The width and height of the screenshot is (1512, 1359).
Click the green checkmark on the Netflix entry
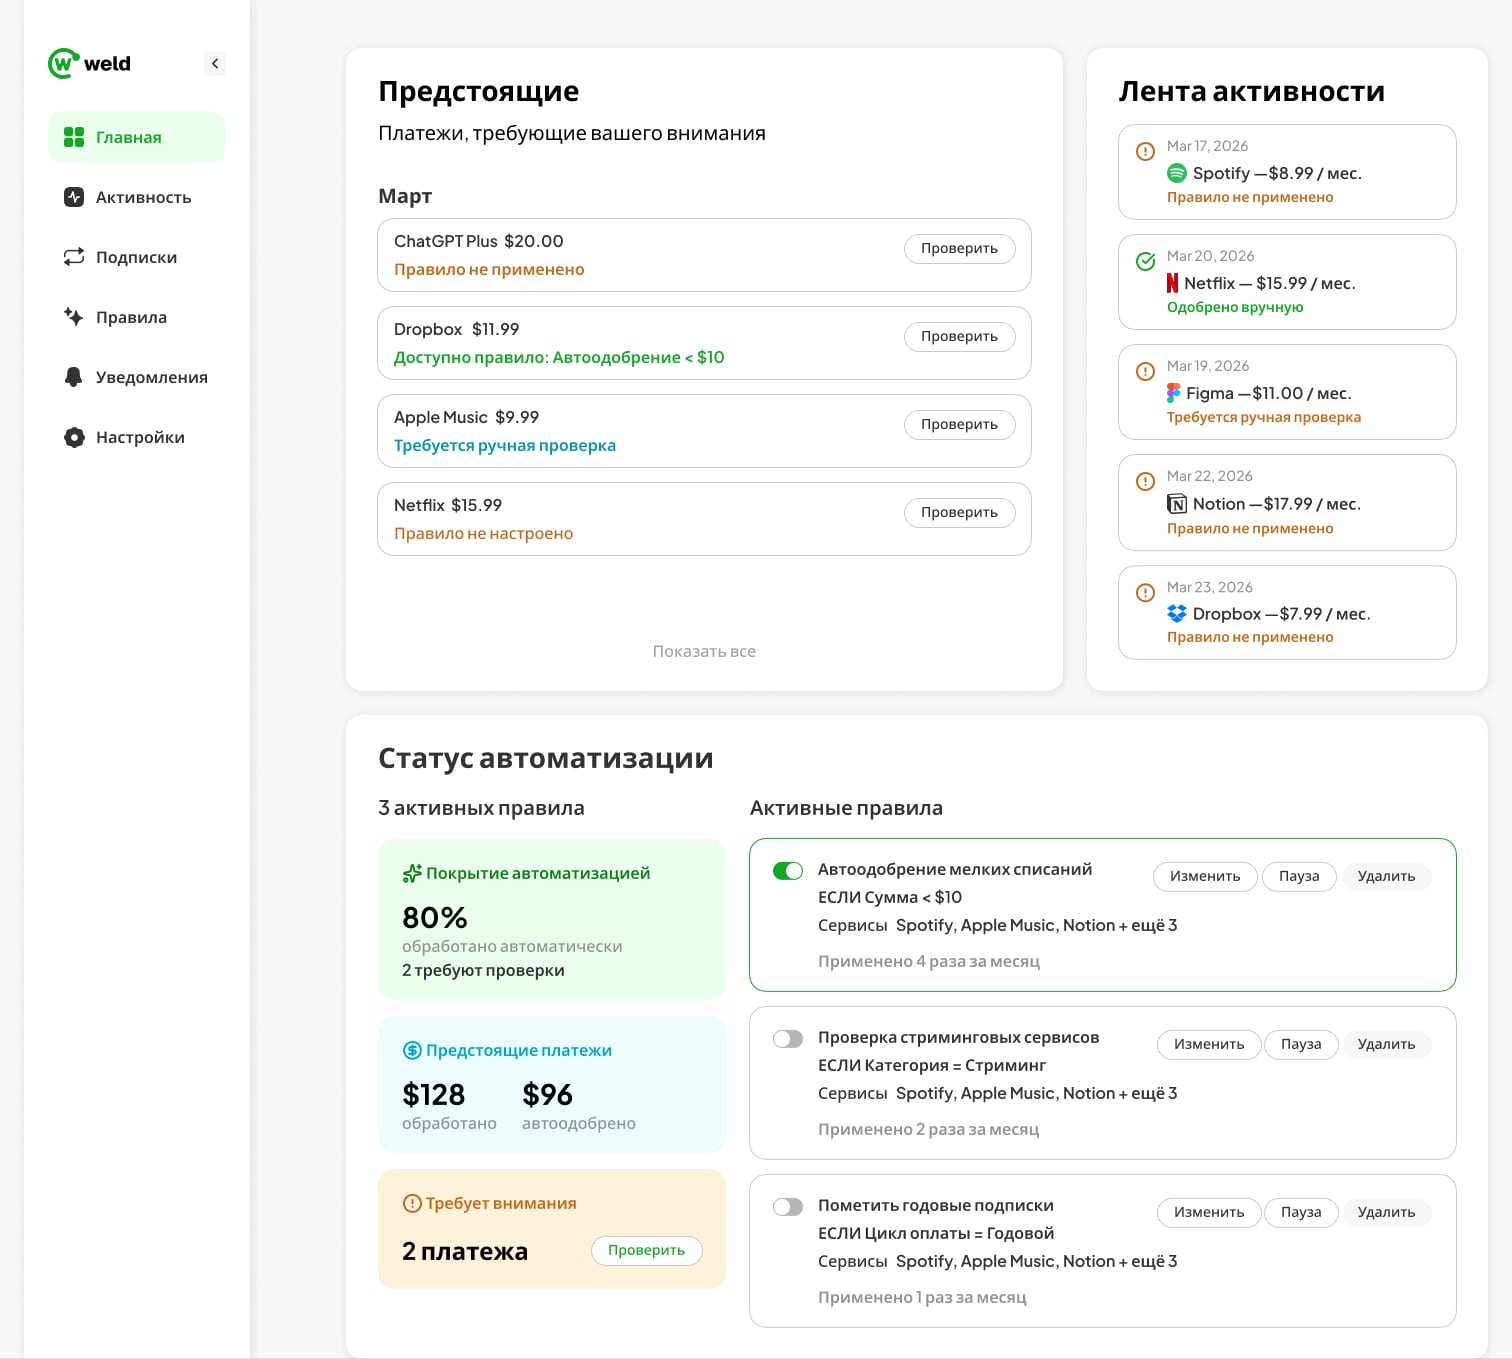coord(1146,262)
